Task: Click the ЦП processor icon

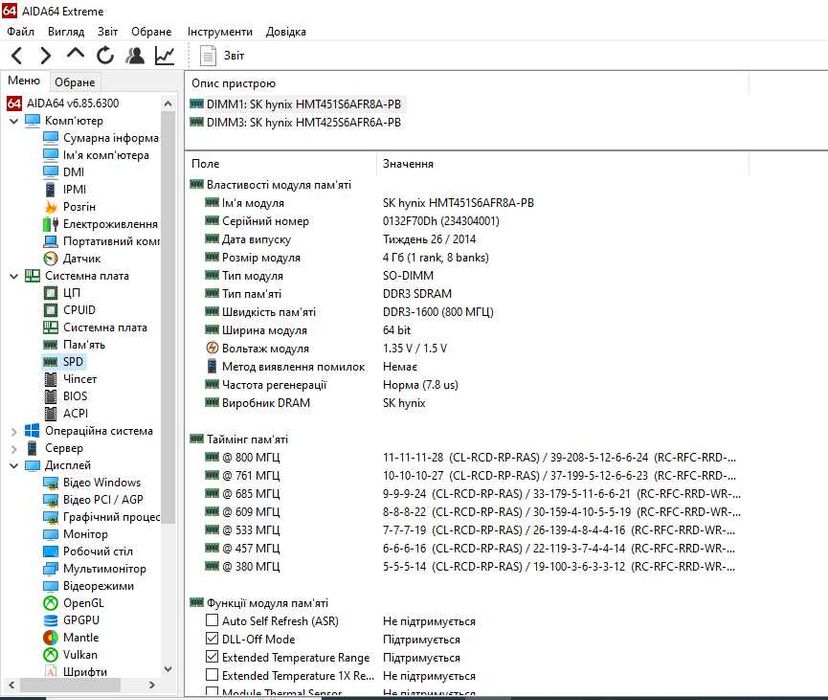Action: coord(51,293)
